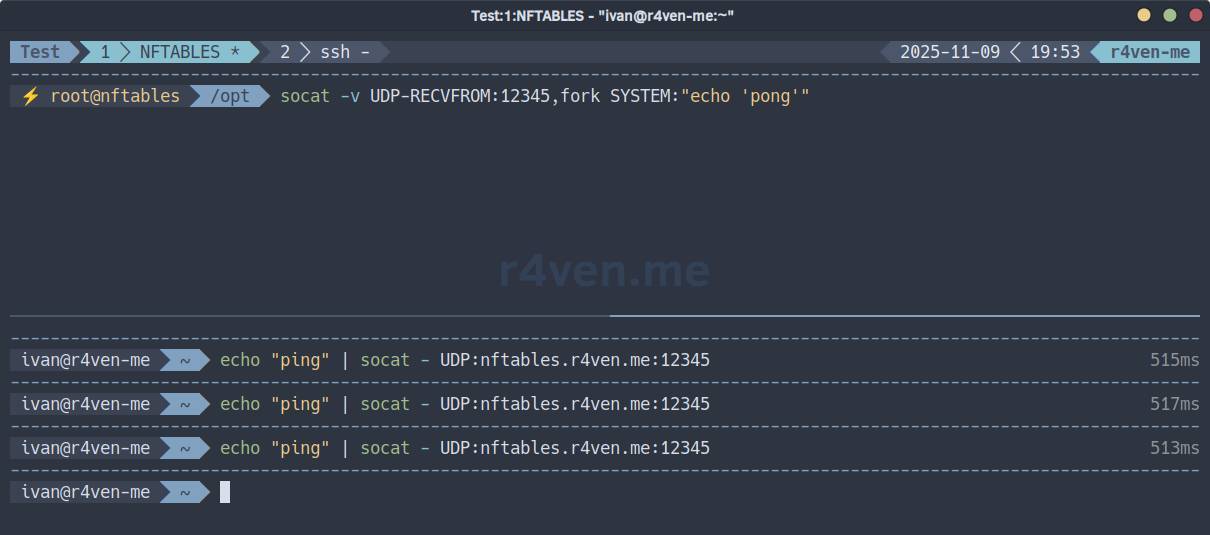Click the root@nftables prompt segment
This screenshot has width=1210, height=535.
(x=115, y=96)
